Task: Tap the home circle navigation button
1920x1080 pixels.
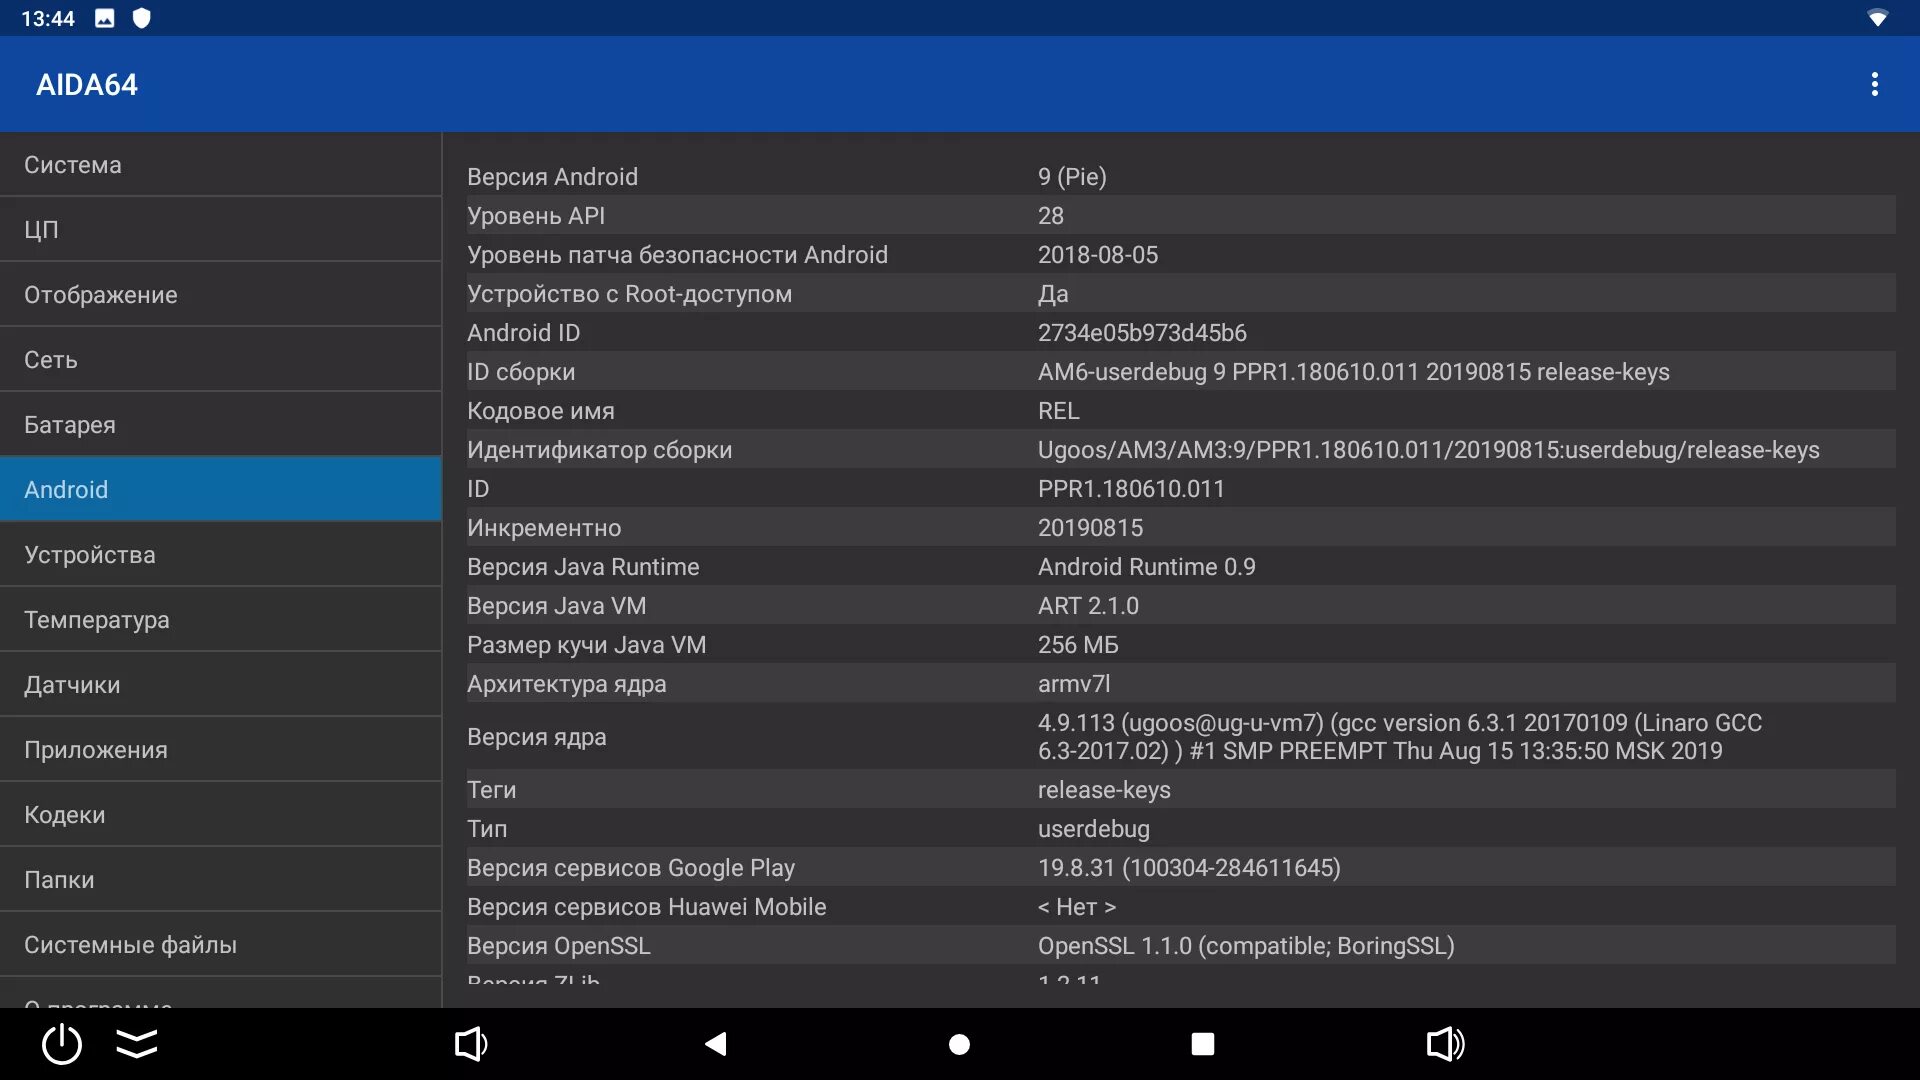Action: (x=959, y=1044)
